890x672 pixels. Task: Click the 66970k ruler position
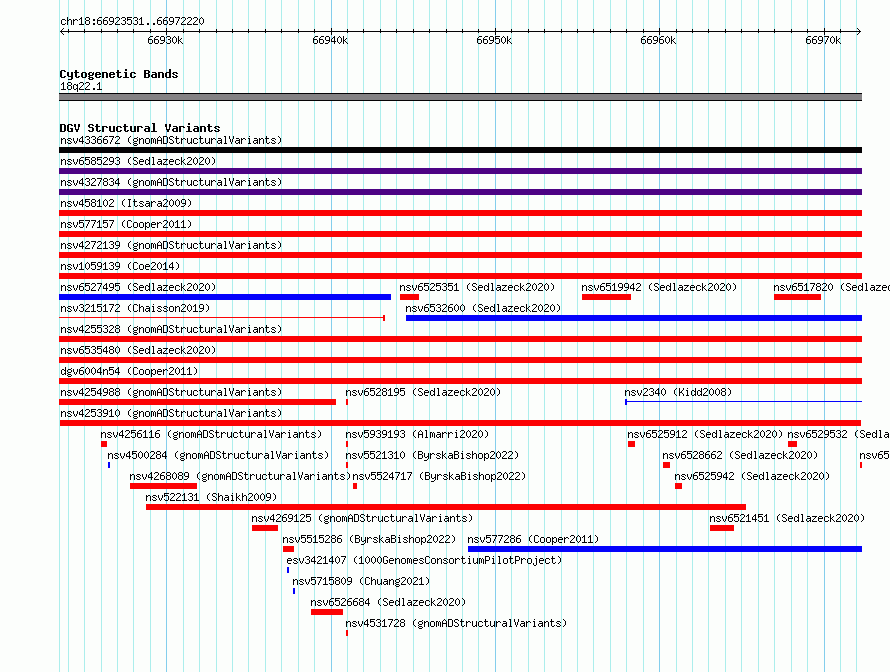(x=823, y=40)
